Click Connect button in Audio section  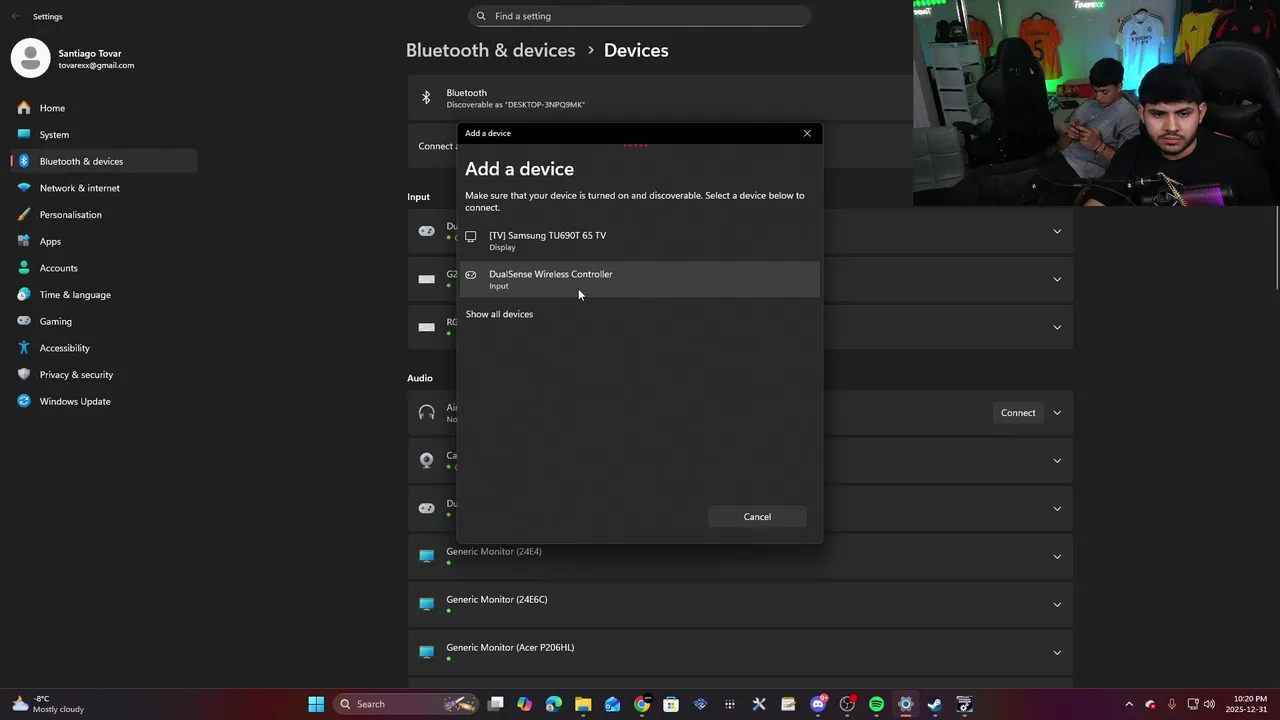coord(1018,413)
